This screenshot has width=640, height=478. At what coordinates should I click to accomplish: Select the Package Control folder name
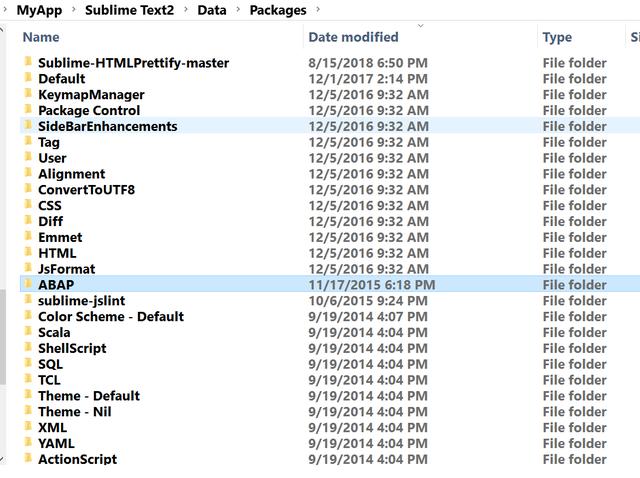[x=89, y=111]
